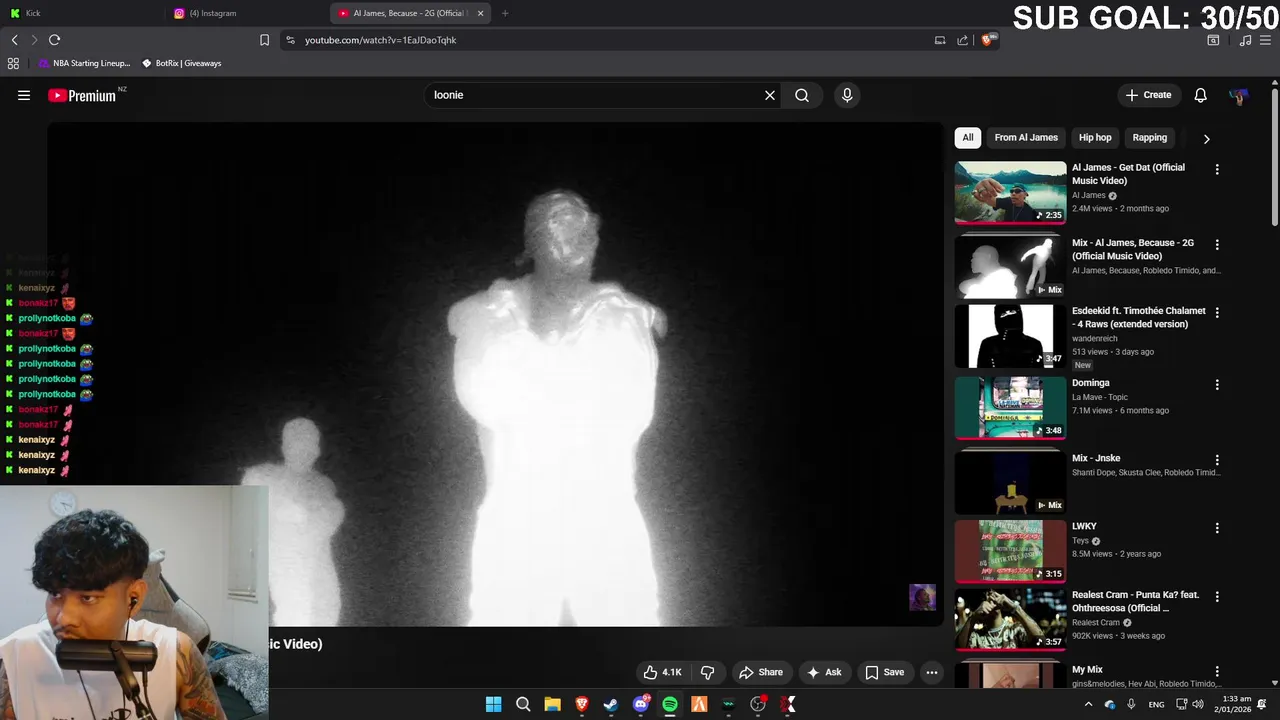Start voice search with microphone icon
Screen dimensions: 1280x720
[x=847, y=95]
